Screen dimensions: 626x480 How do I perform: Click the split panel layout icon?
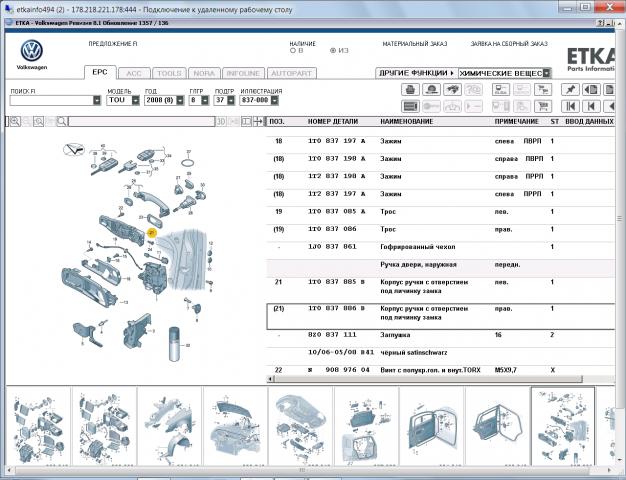point(246,121)
